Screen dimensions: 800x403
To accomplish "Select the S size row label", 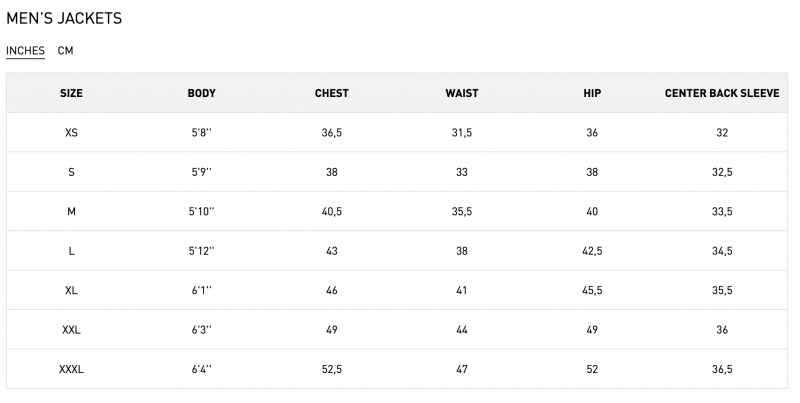I will coord(71,172).
